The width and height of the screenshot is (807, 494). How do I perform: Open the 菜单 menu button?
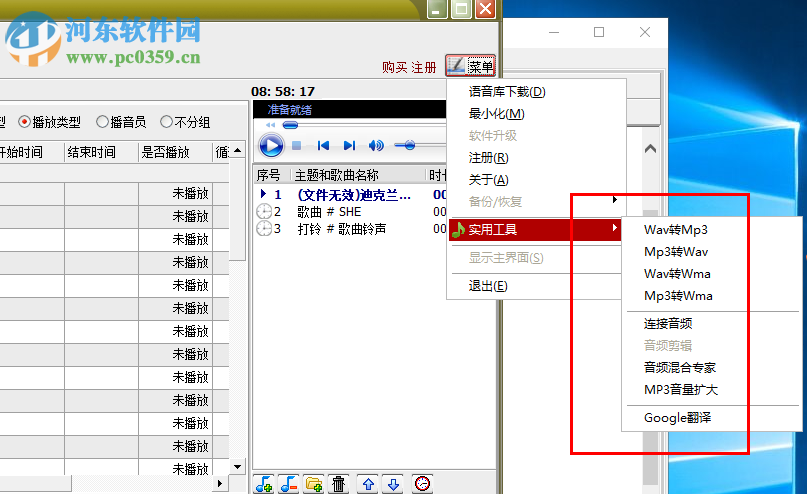470,66
